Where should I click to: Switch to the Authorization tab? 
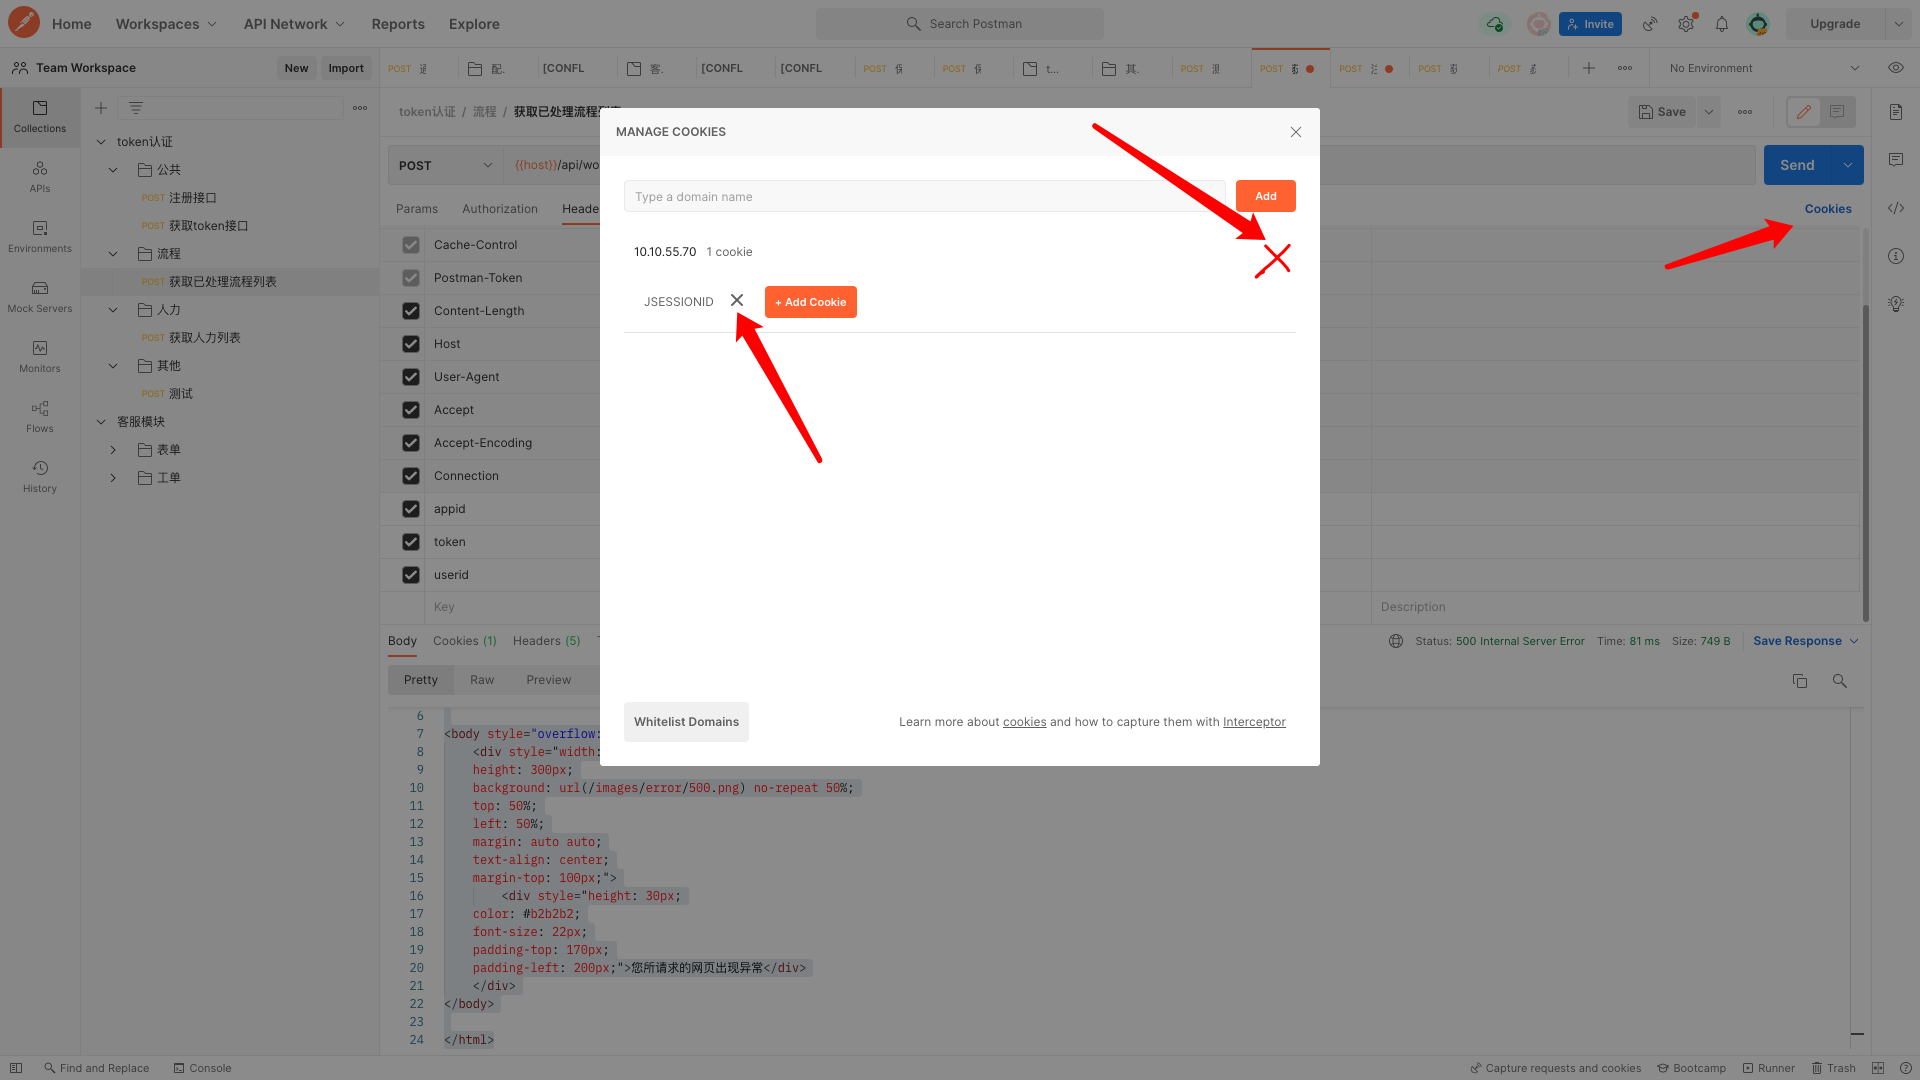[x=499, y=209]
